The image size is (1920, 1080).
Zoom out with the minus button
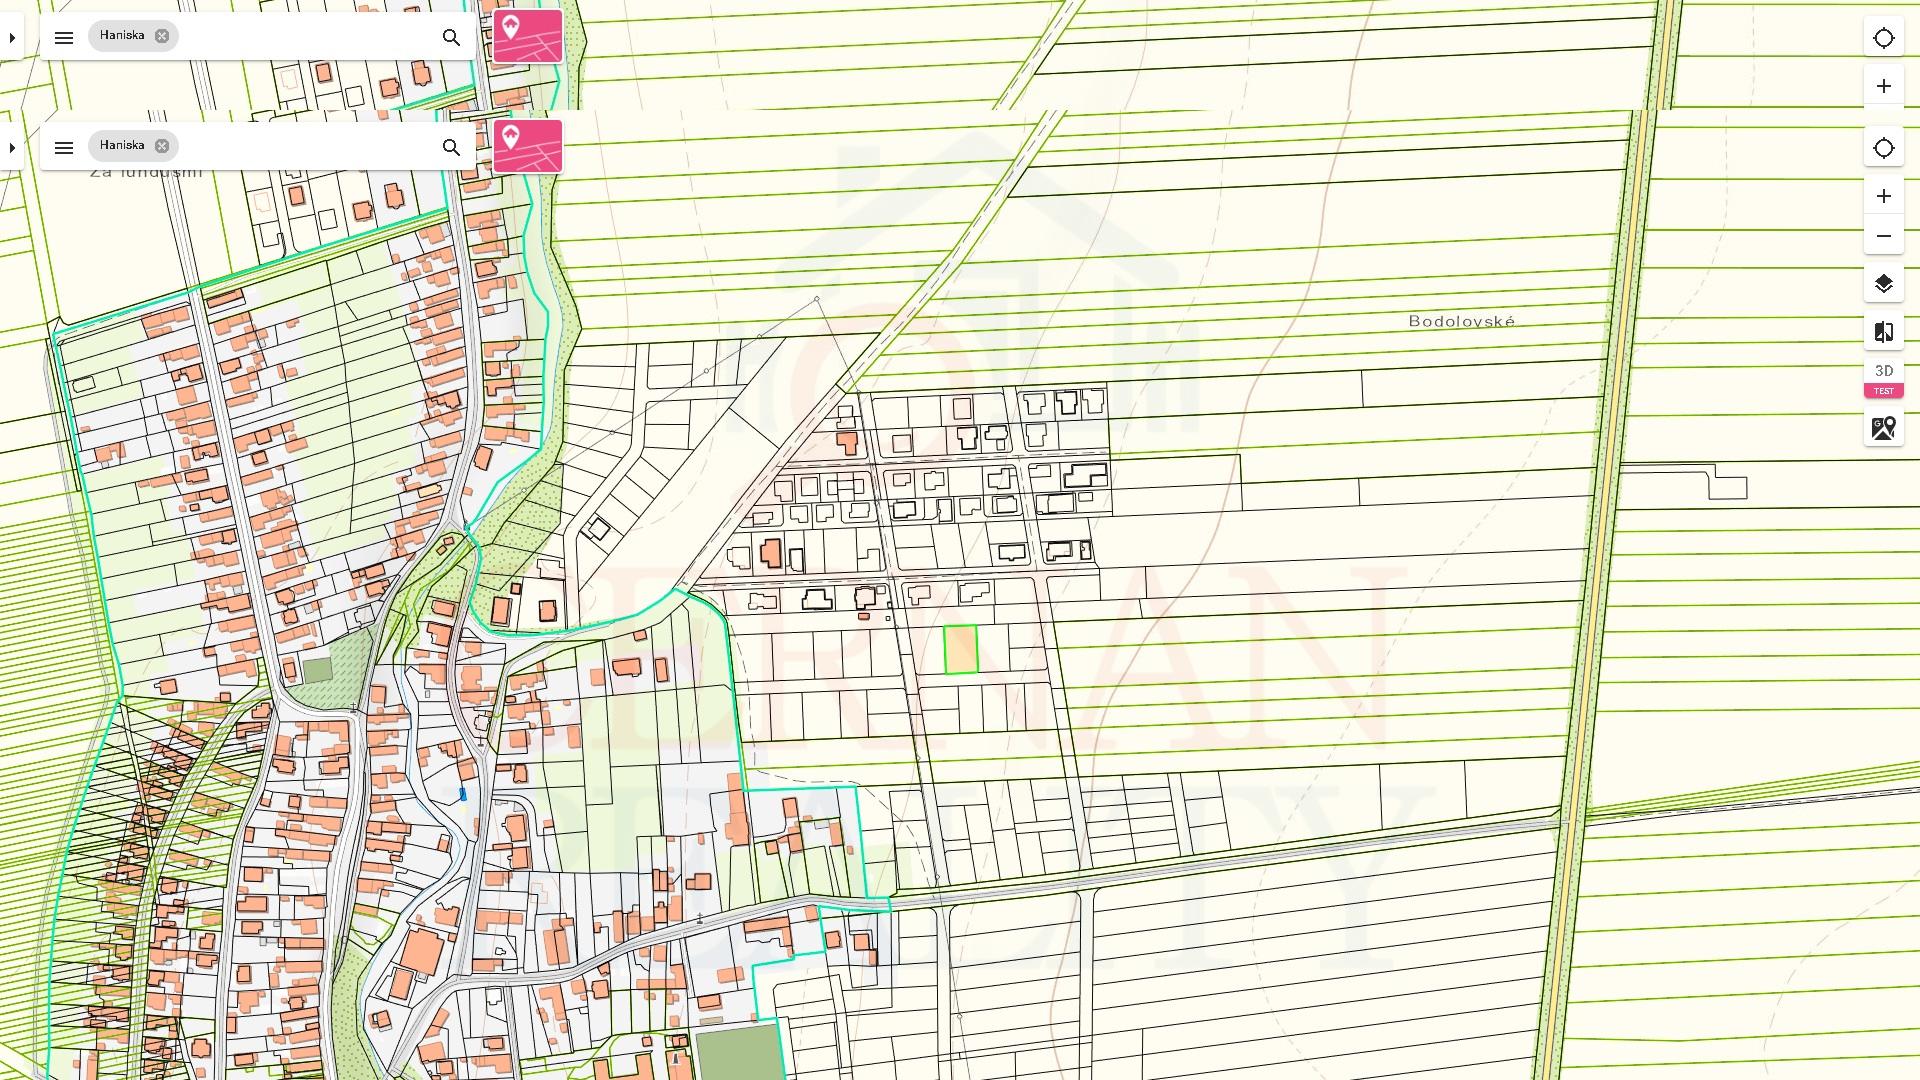(x=1884, y=236)
